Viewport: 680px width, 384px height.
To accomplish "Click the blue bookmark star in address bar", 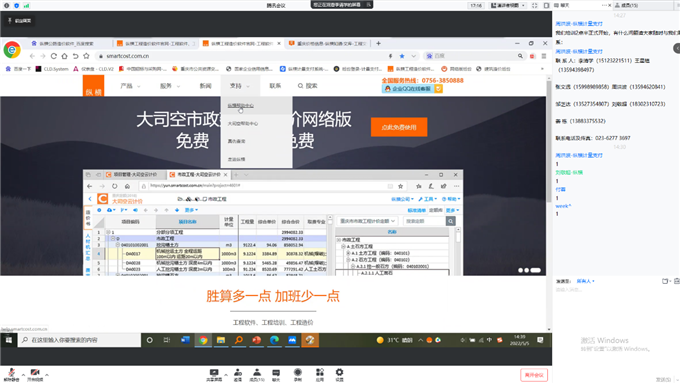I will [402, 56].
